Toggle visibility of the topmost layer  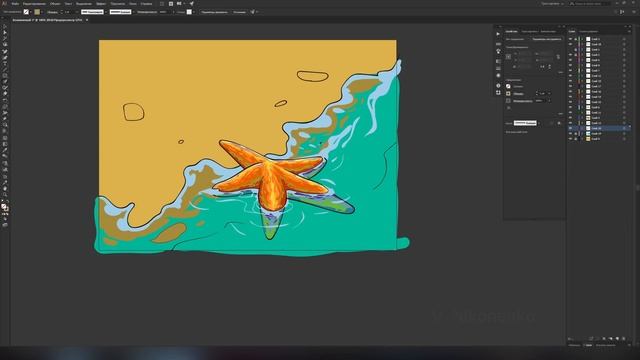click(x=570, y=39)
